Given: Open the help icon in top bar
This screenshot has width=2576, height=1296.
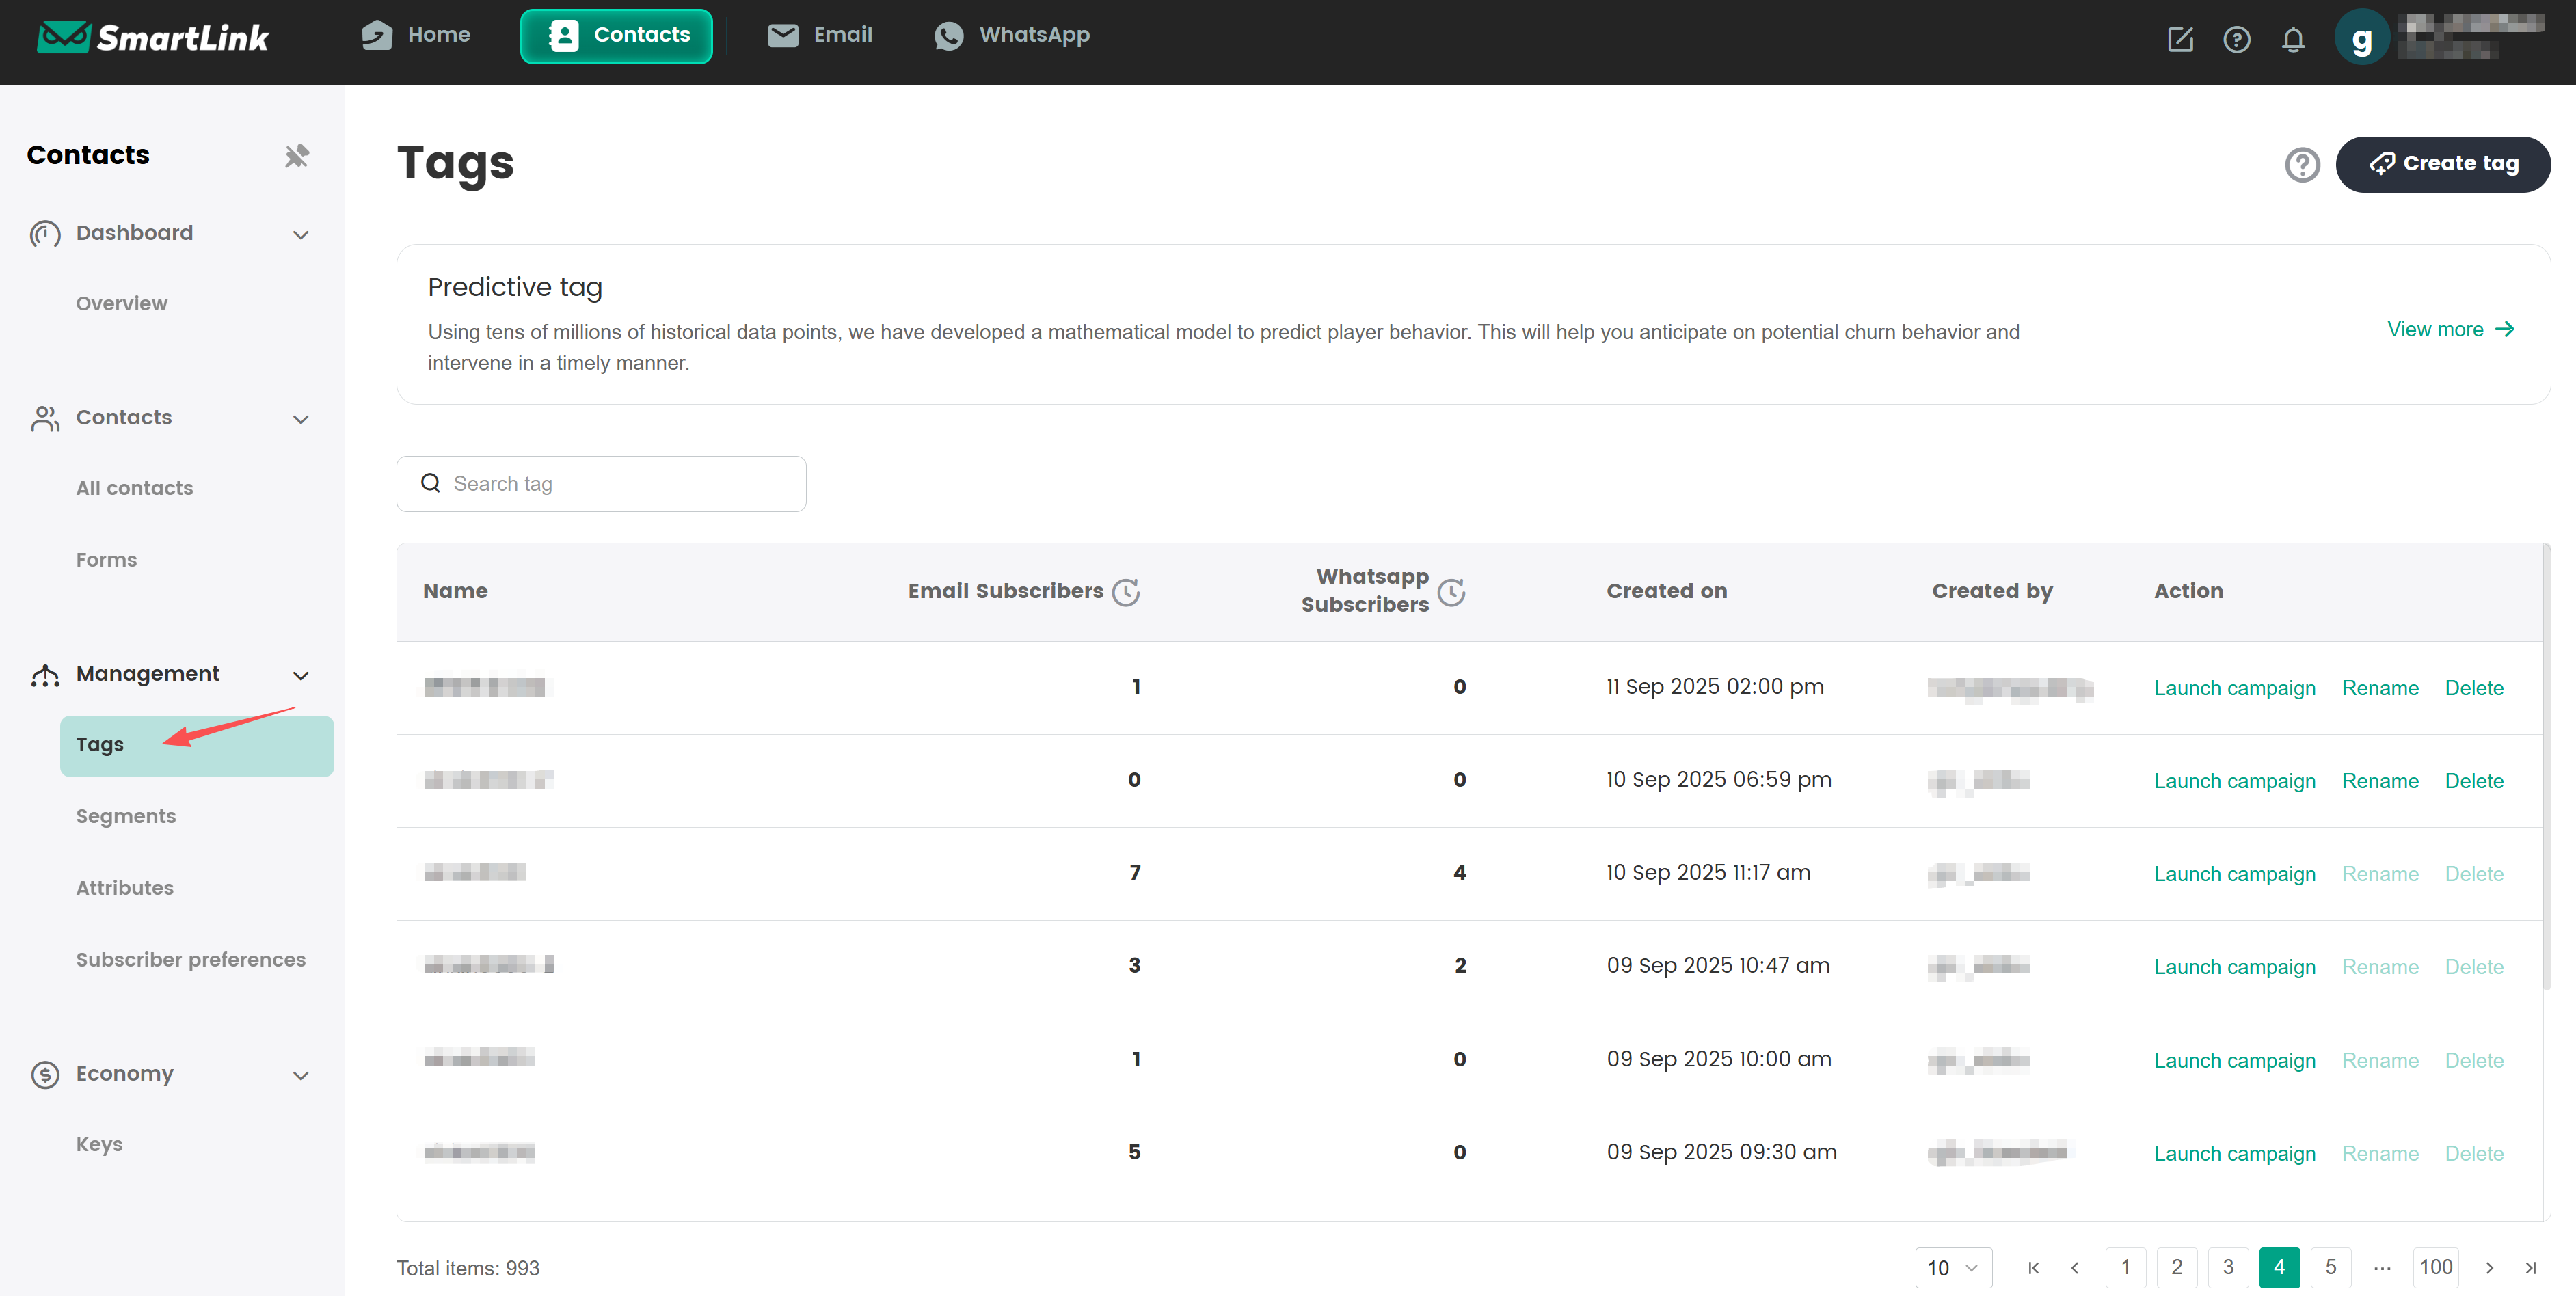Looking at the screenshot, I should [x=2236, y=40].
